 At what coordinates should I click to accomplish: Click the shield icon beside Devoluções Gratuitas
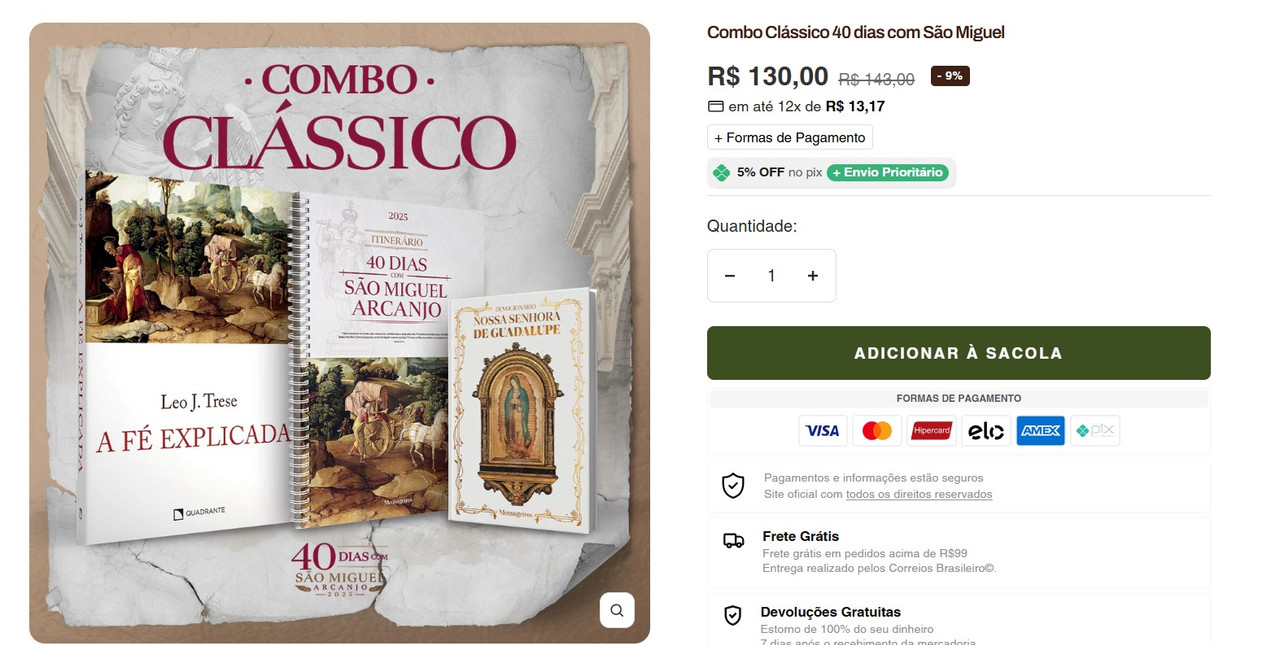pos(733,615)
